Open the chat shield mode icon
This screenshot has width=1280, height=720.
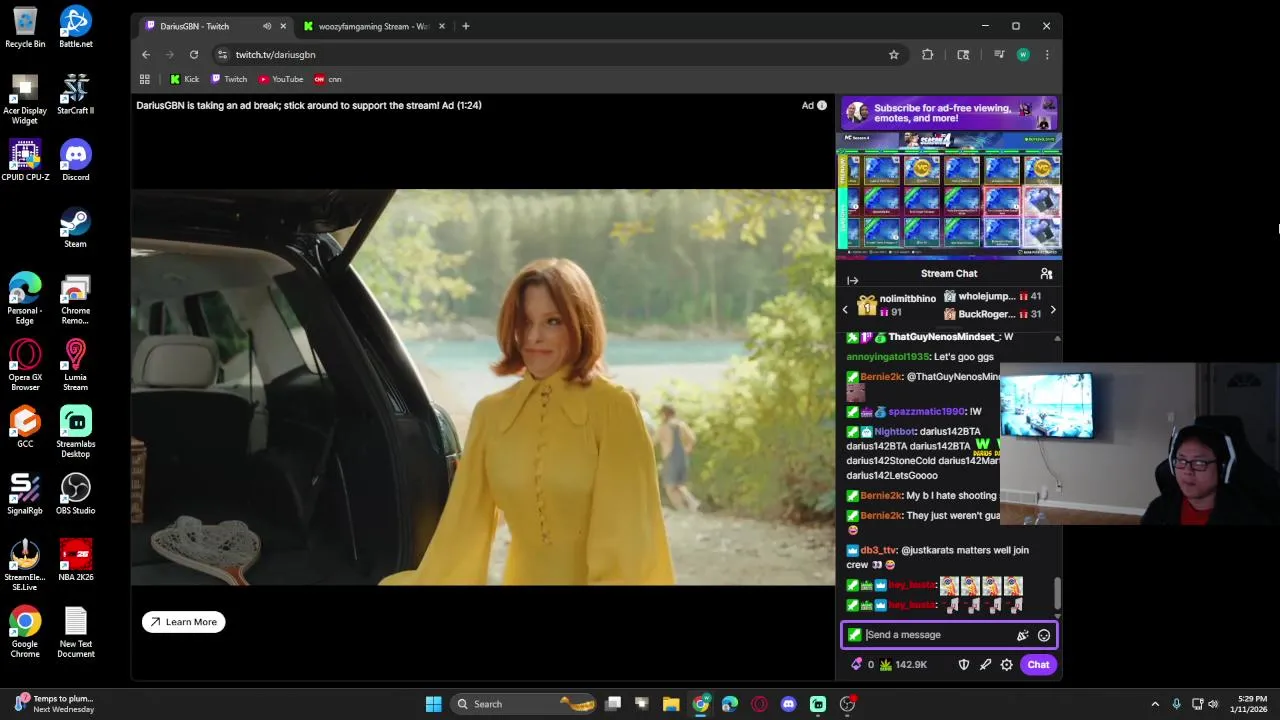point(964,665)
